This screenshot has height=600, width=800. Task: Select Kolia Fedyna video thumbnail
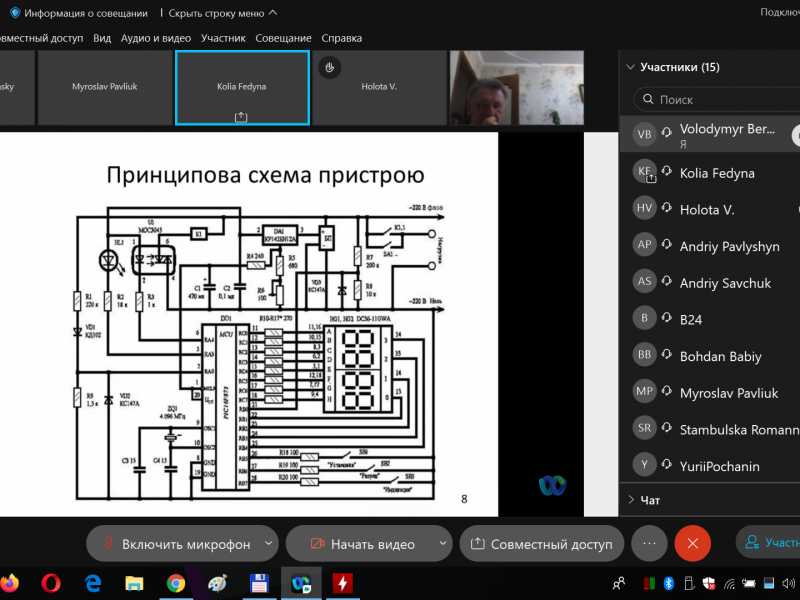click(x=241, y=88)
